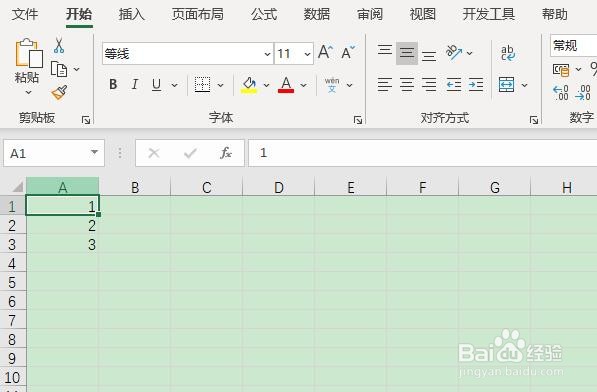Click the Accounting number format icon

561,70
